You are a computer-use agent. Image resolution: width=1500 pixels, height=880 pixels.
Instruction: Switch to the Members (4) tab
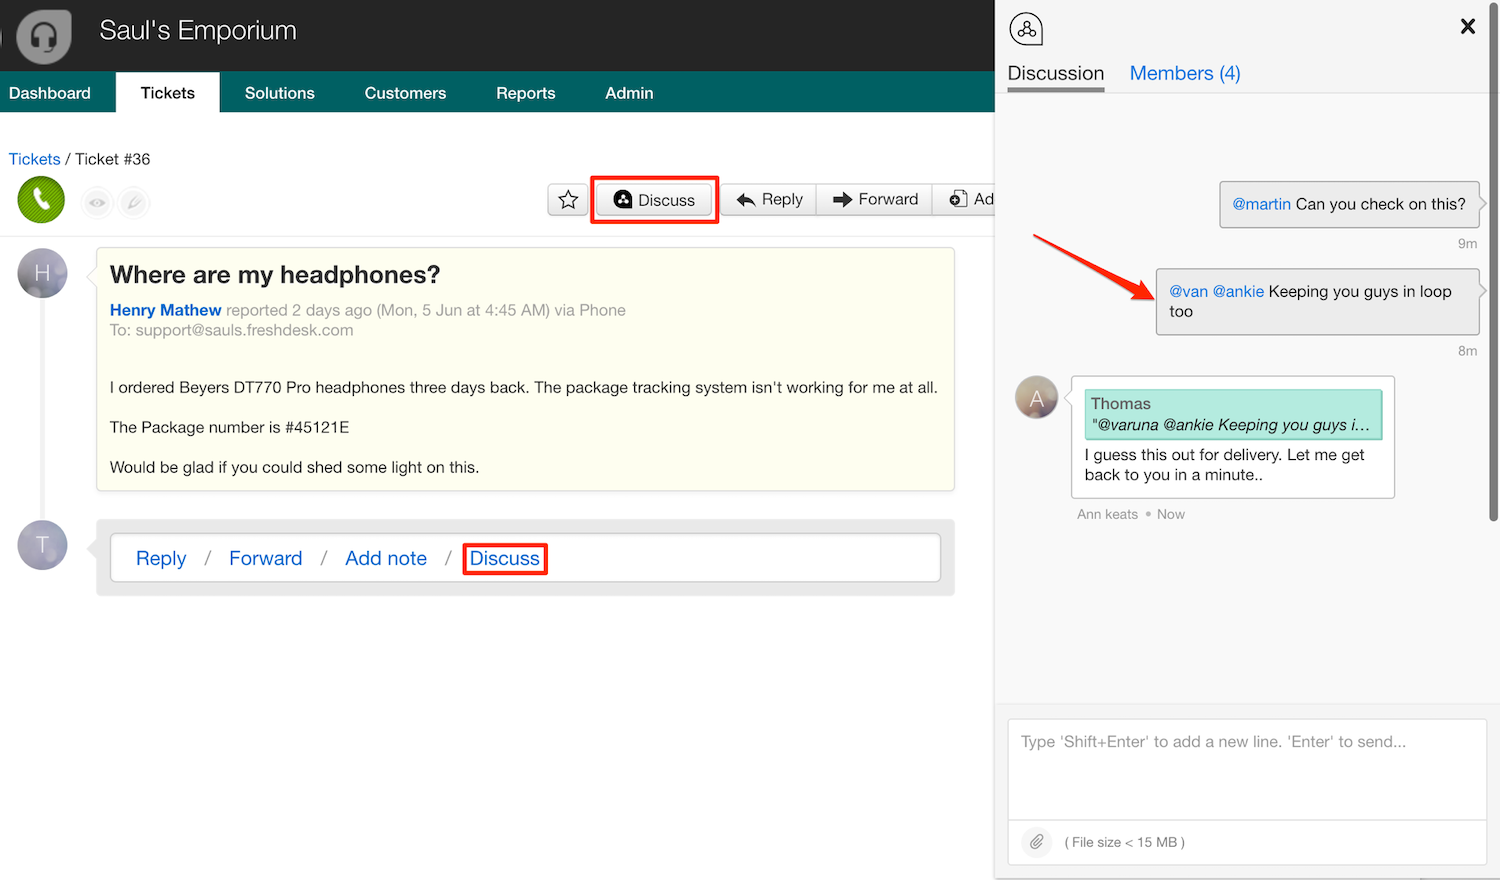click(1185, 73)
